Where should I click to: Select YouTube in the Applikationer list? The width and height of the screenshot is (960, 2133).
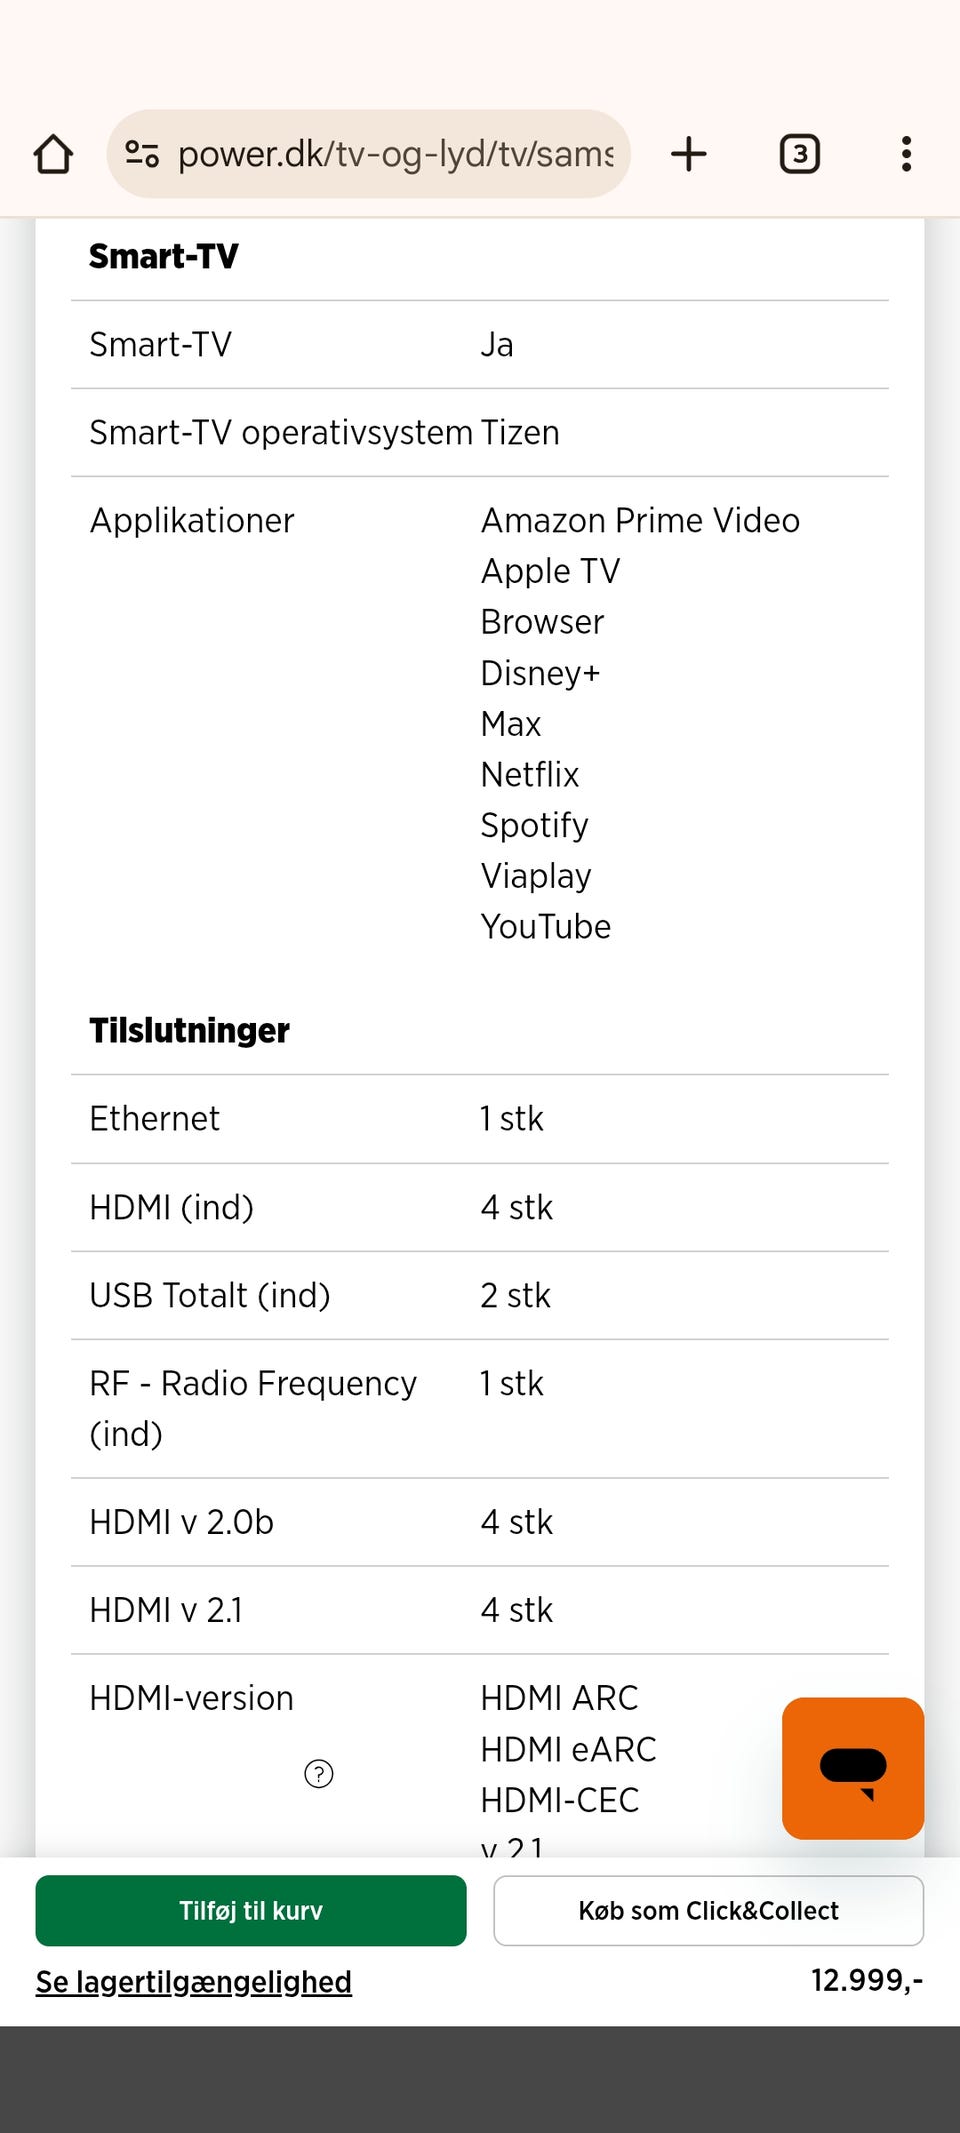tap(546, 927)
